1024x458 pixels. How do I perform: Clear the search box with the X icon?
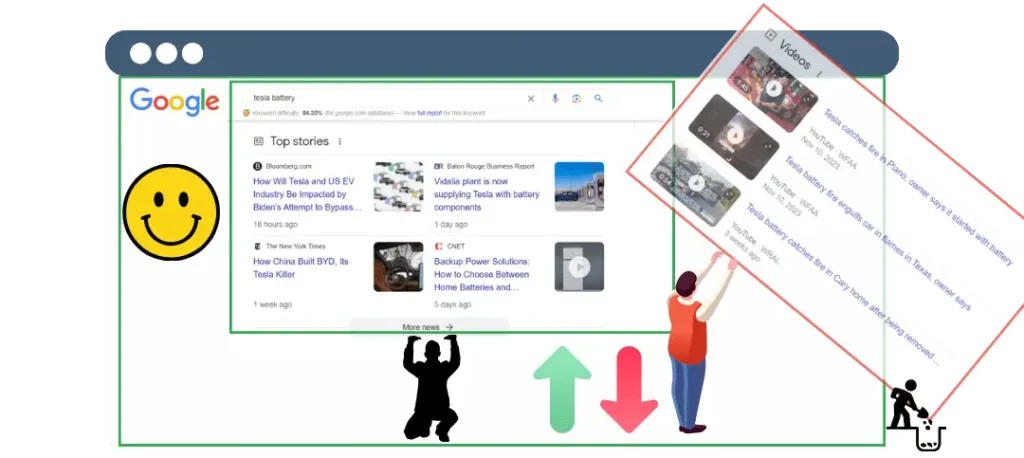pos(531,98)
